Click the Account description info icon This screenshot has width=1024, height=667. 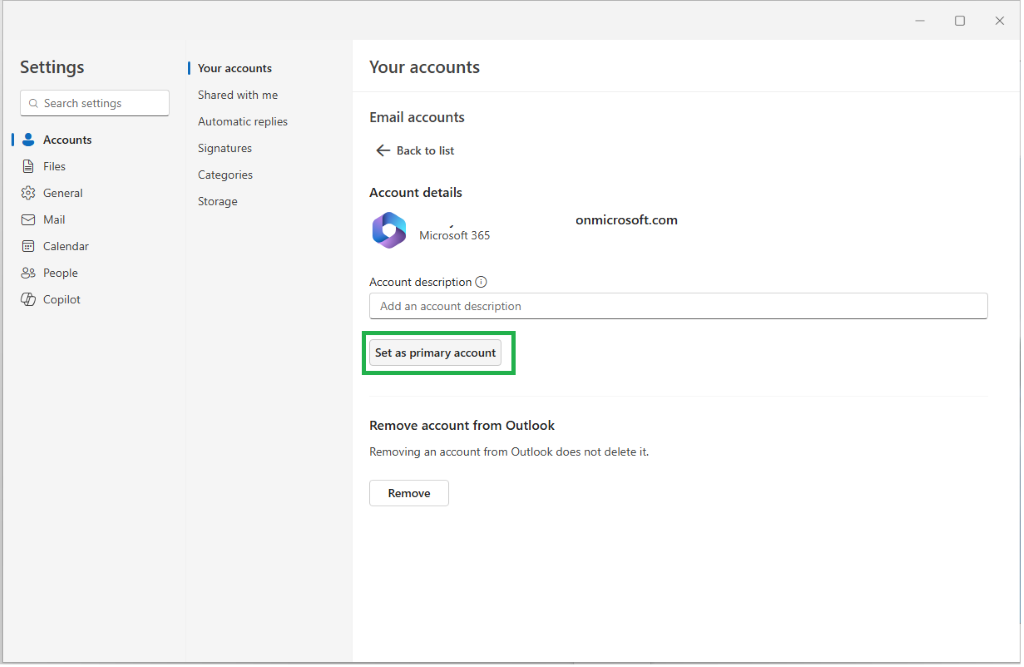coord(481,282)
